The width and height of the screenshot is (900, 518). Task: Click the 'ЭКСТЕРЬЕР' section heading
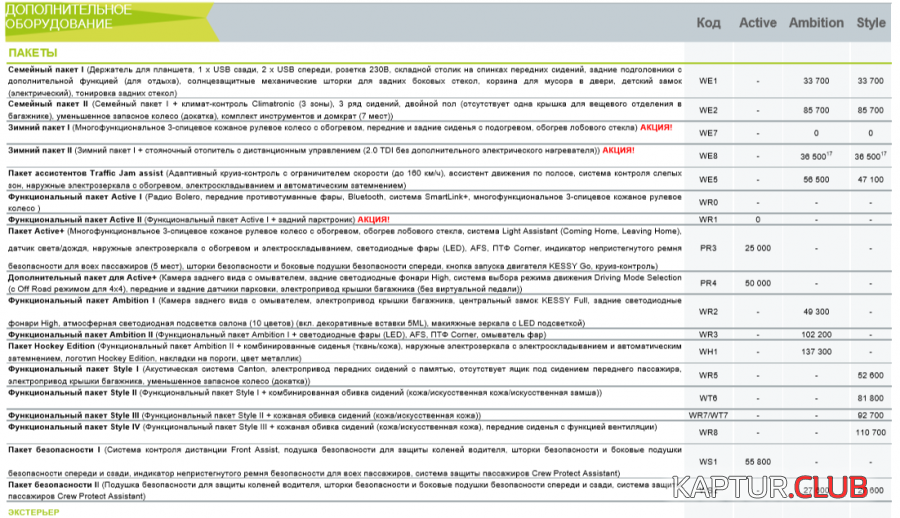[33, 512]
